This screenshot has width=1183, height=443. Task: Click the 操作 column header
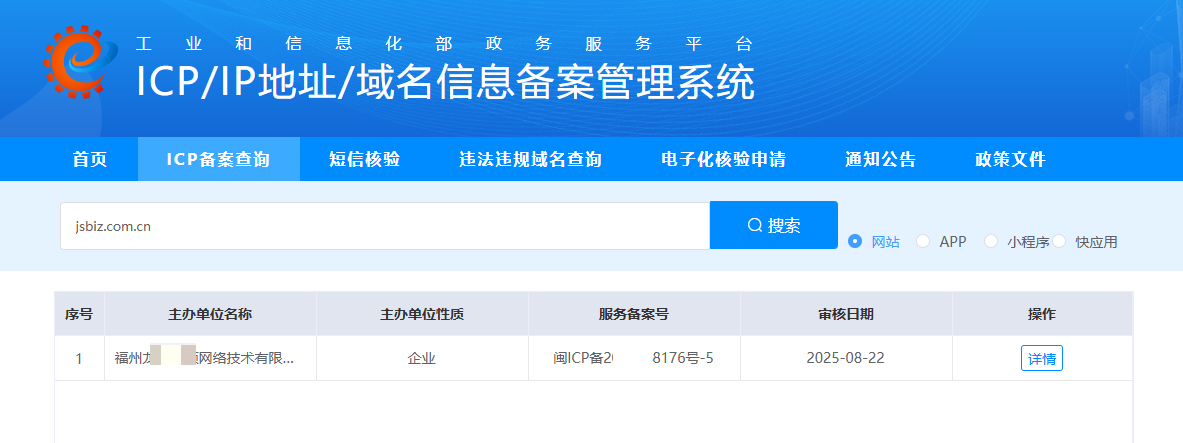pos(1042,314)
